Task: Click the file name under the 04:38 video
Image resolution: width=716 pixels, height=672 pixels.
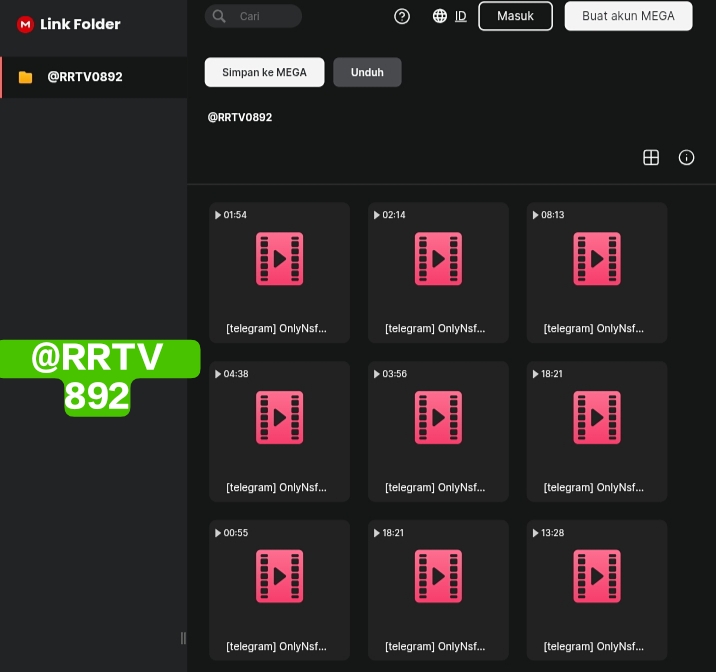Action: pyautogui.click(x=276, y=488)
